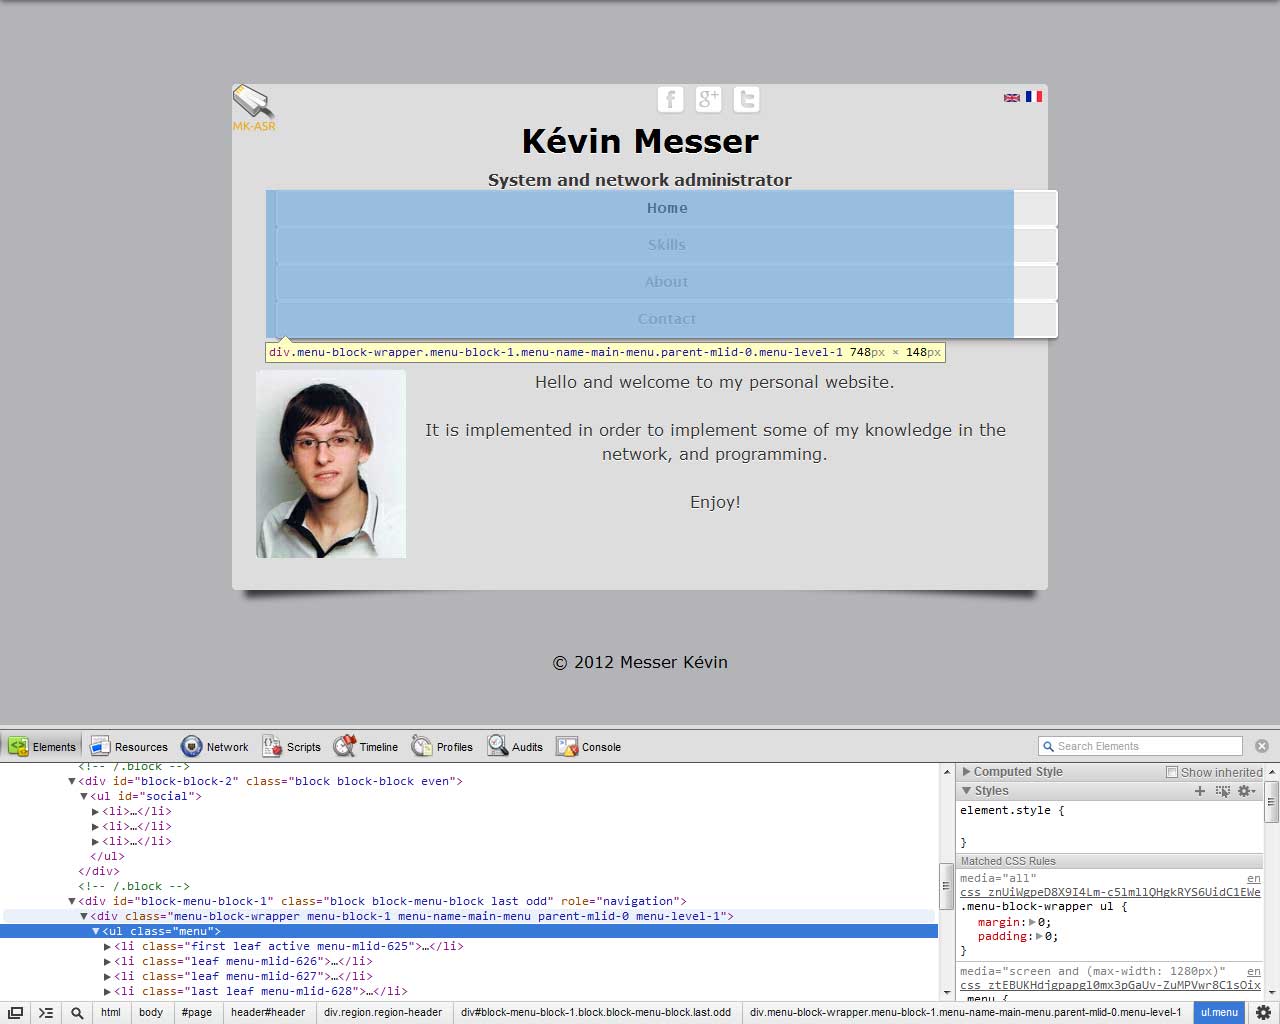Open the Contact menu link

coord(667,319)
